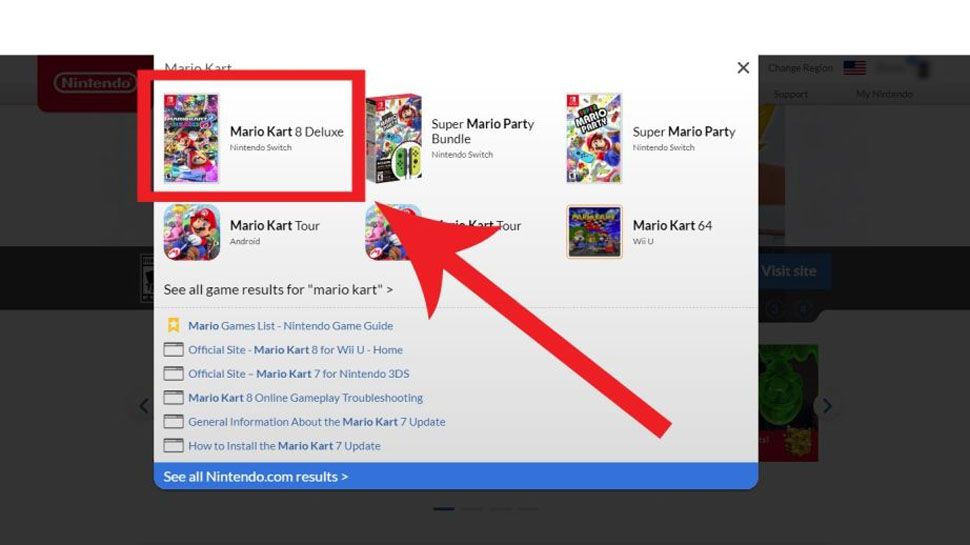Click the Mario Kart 8 Deluxe box art
The image size is (970, 545).
coord(191,138)
